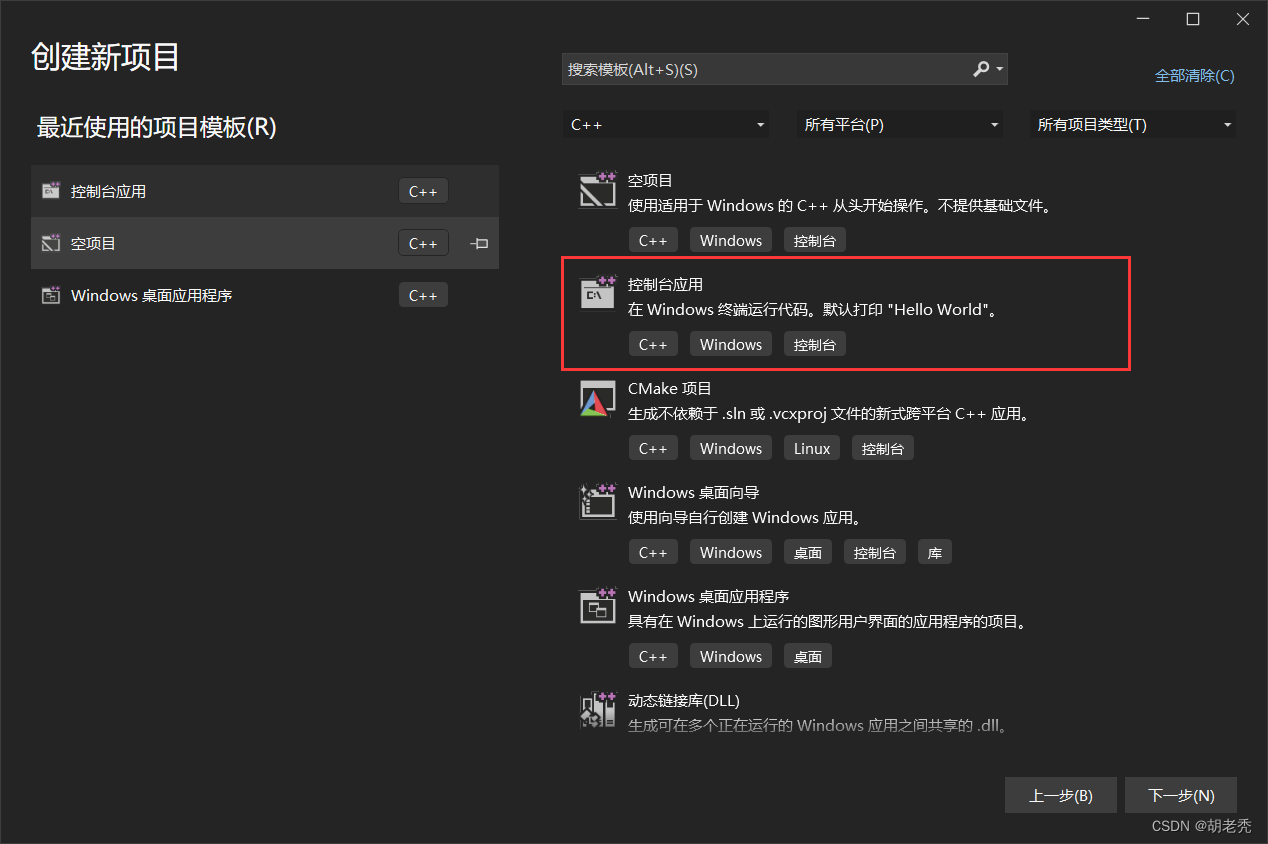Click C++ tag under Windows 桌面向导
1268x844 pixels.
[653, 552]
